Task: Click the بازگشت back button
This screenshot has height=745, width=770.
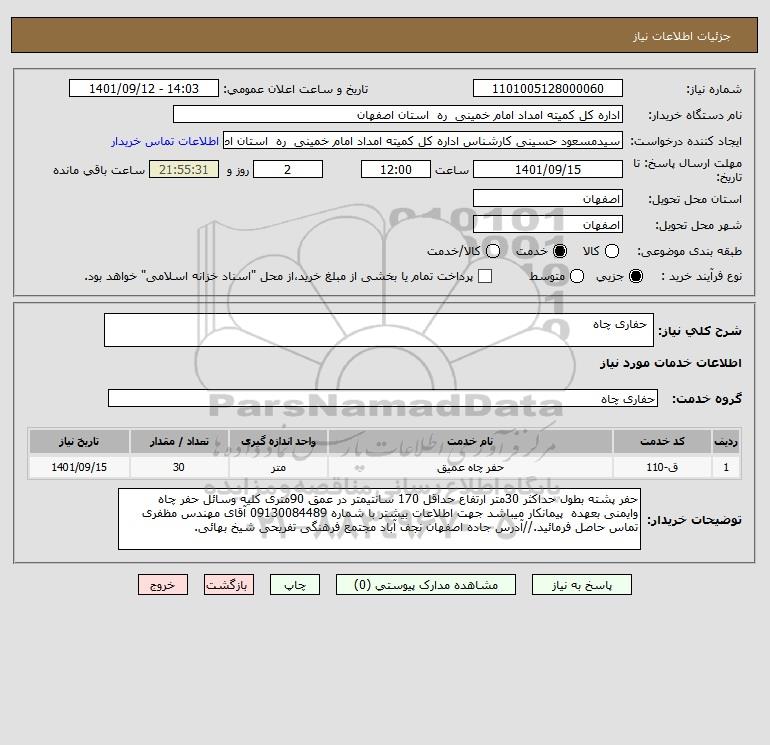Action: tap(229, 585)
